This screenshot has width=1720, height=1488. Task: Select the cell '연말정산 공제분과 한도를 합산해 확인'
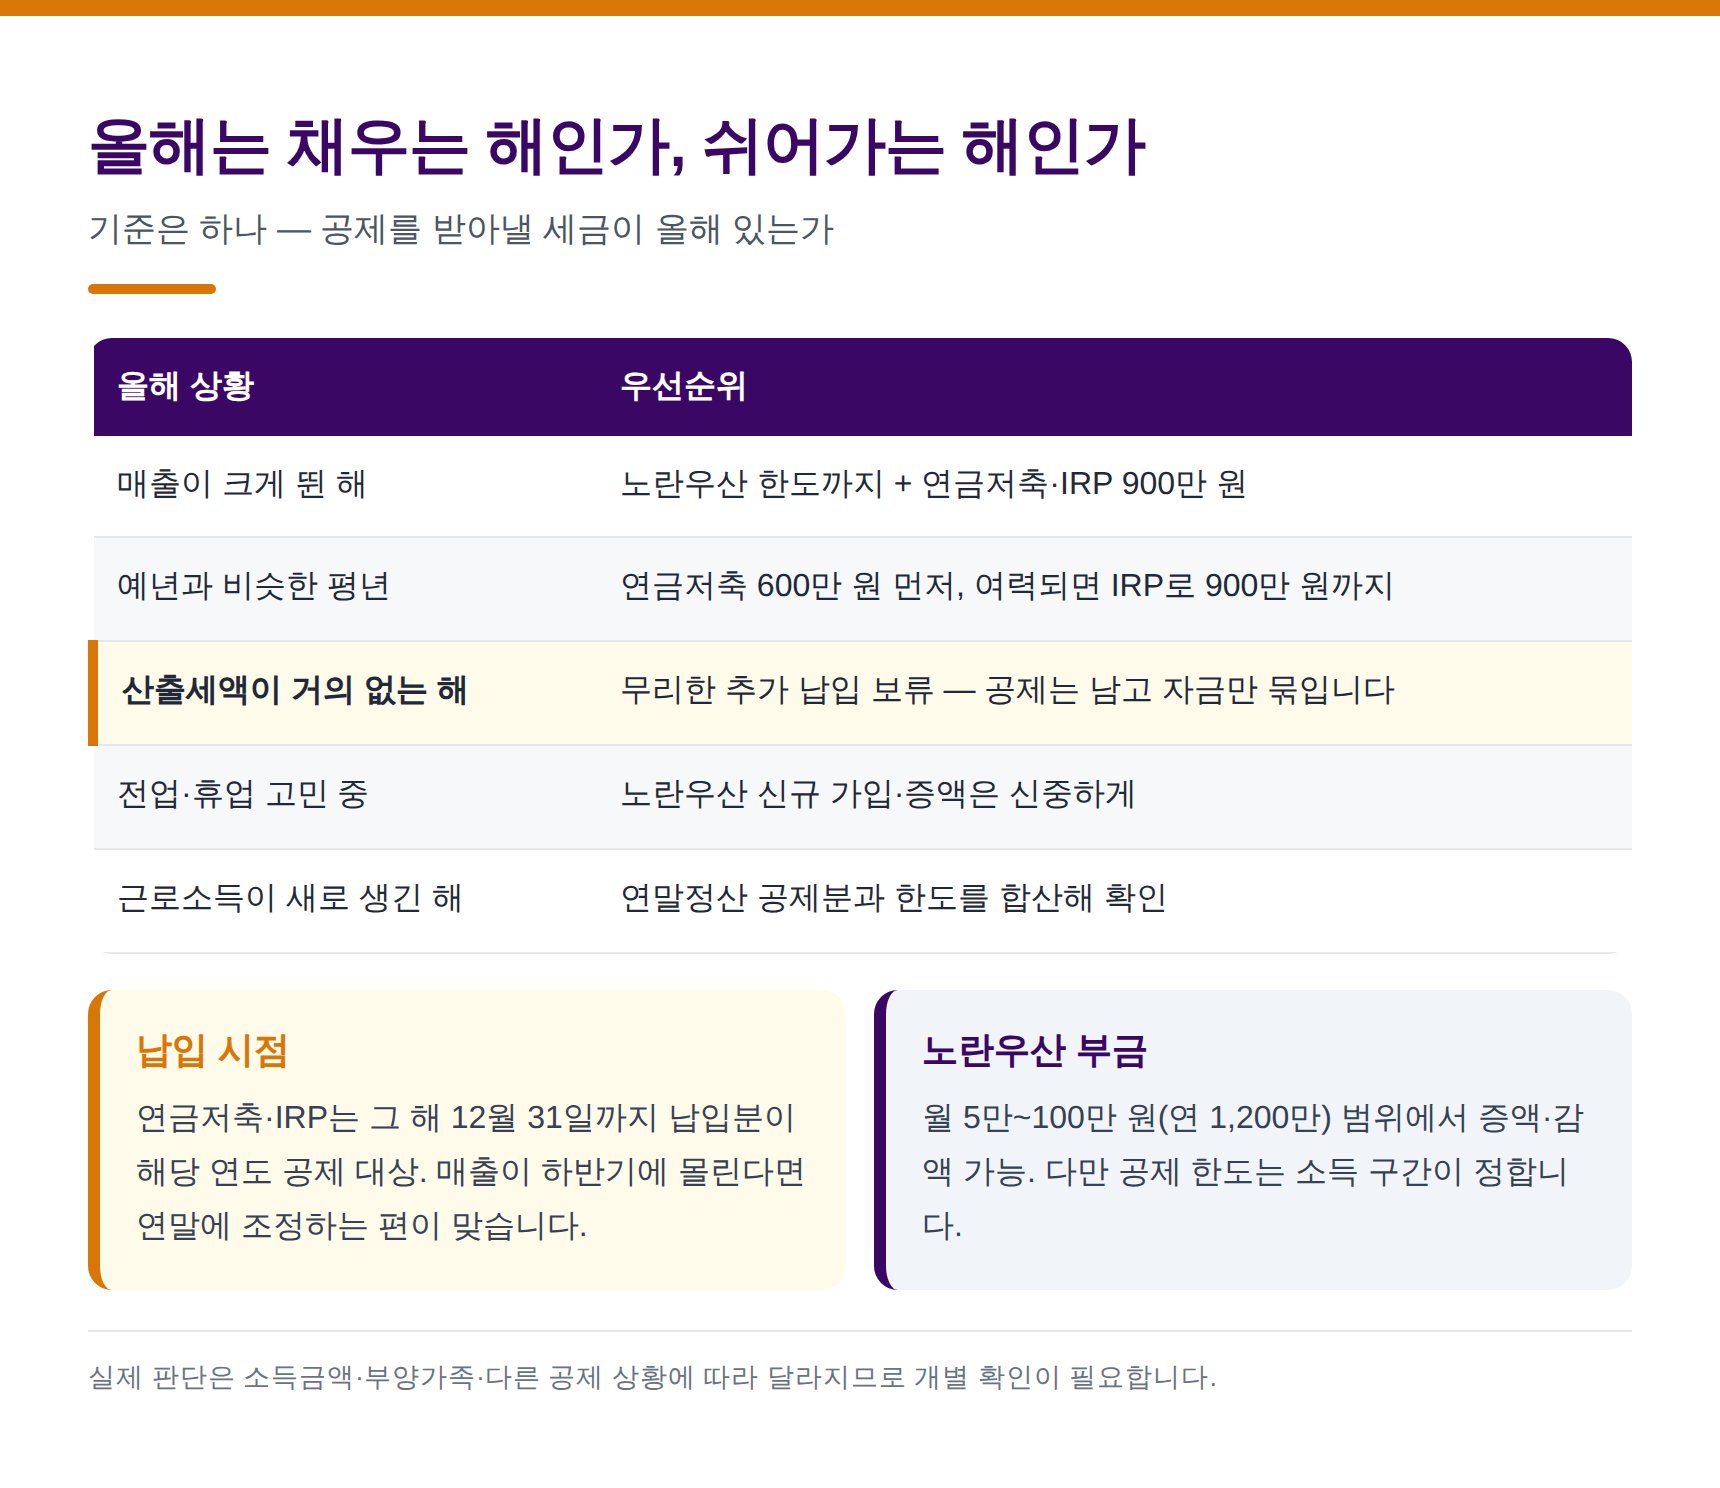click(x=1114, y=901)
